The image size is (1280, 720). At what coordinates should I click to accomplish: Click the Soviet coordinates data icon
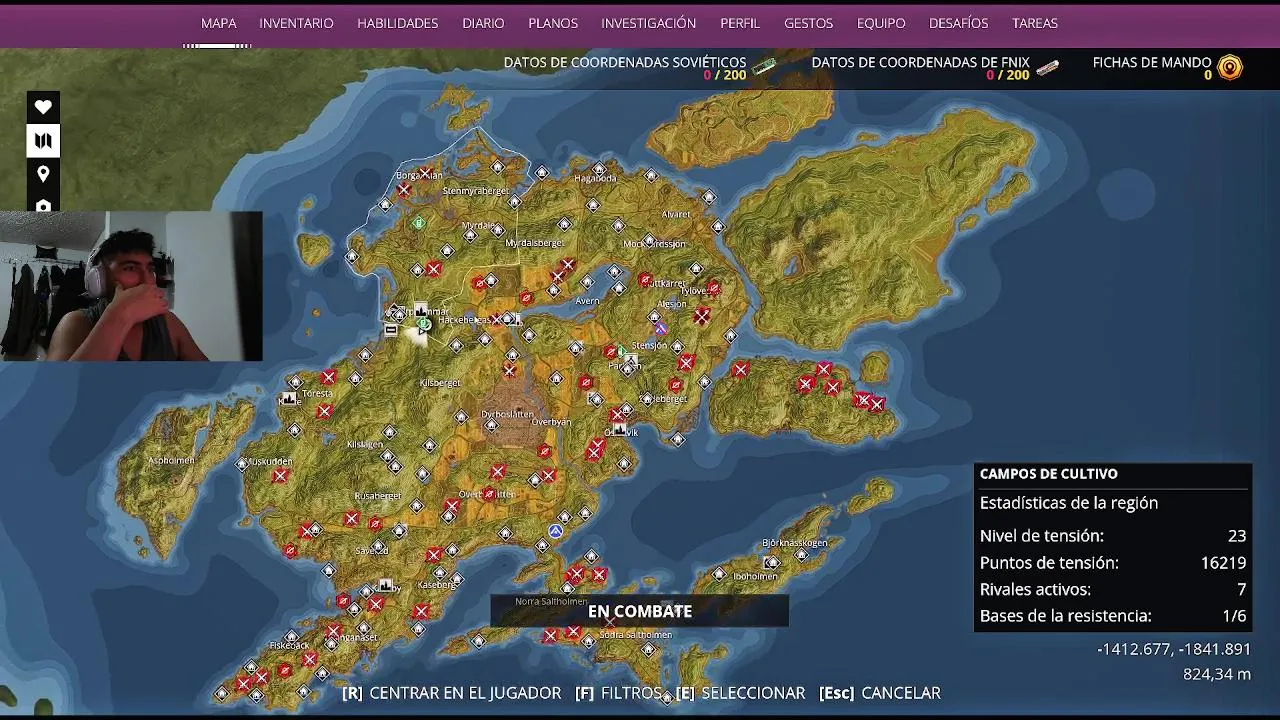[x=764, y=67]
